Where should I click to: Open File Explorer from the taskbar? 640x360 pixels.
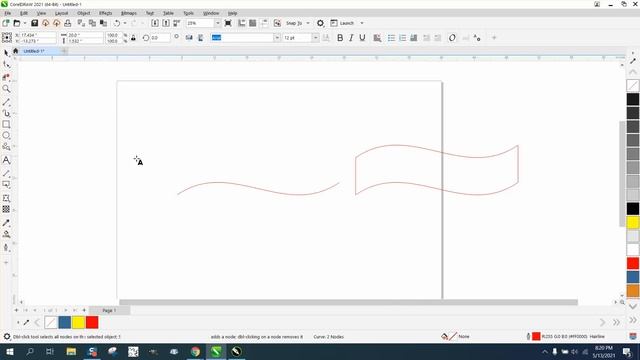point(71,351)
